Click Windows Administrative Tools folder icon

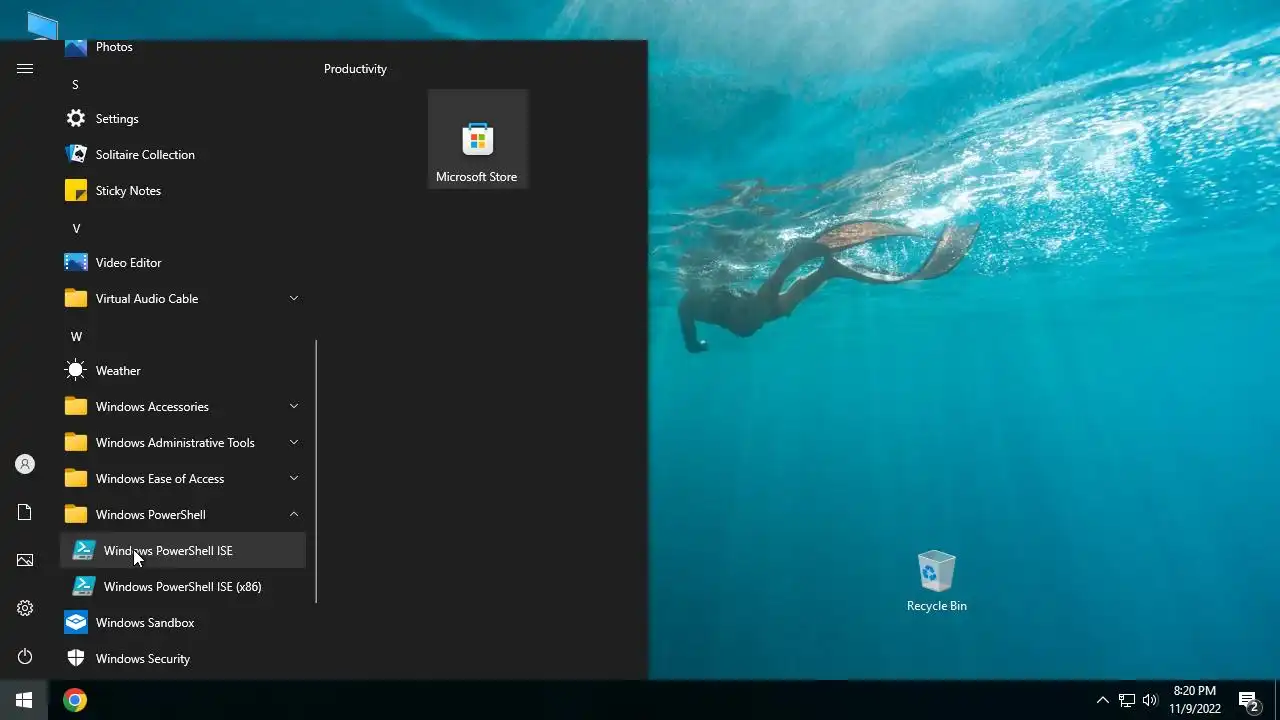76,442
